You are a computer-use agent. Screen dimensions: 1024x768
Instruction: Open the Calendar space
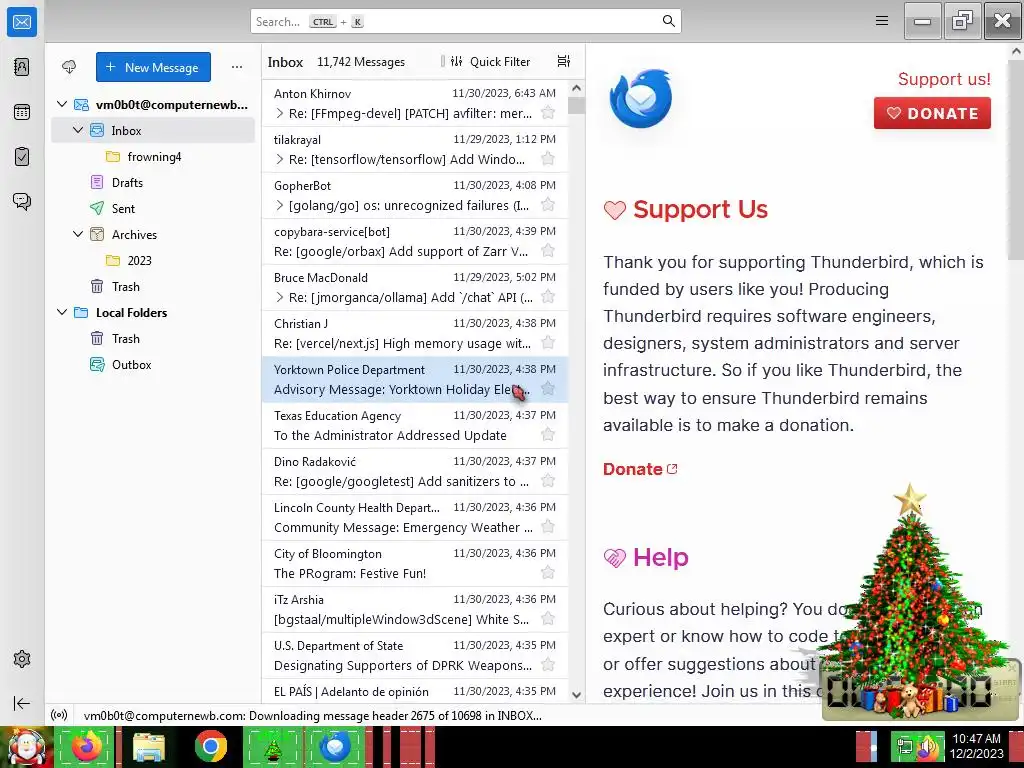click(x=22, y=112)
